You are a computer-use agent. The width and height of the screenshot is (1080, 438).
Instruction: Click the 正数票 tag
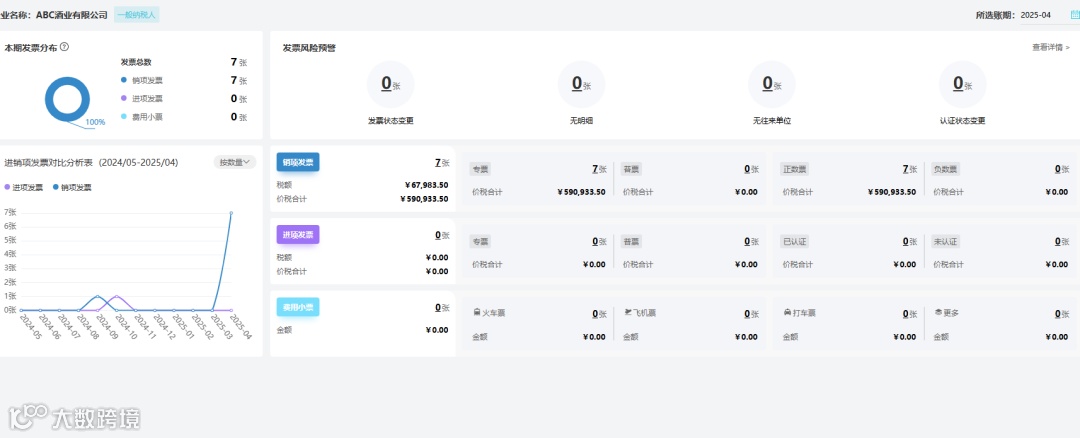click(794, 169)
